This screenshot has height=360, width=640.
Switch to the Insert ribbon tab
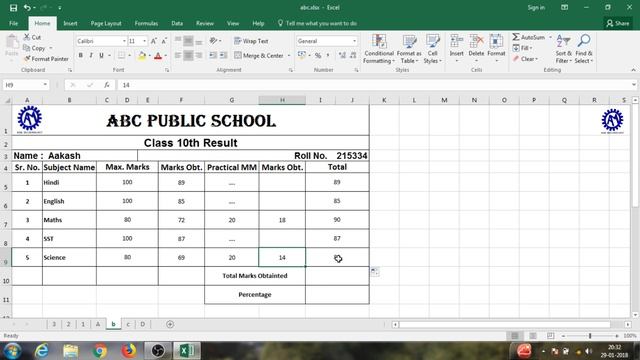[70, 23]
